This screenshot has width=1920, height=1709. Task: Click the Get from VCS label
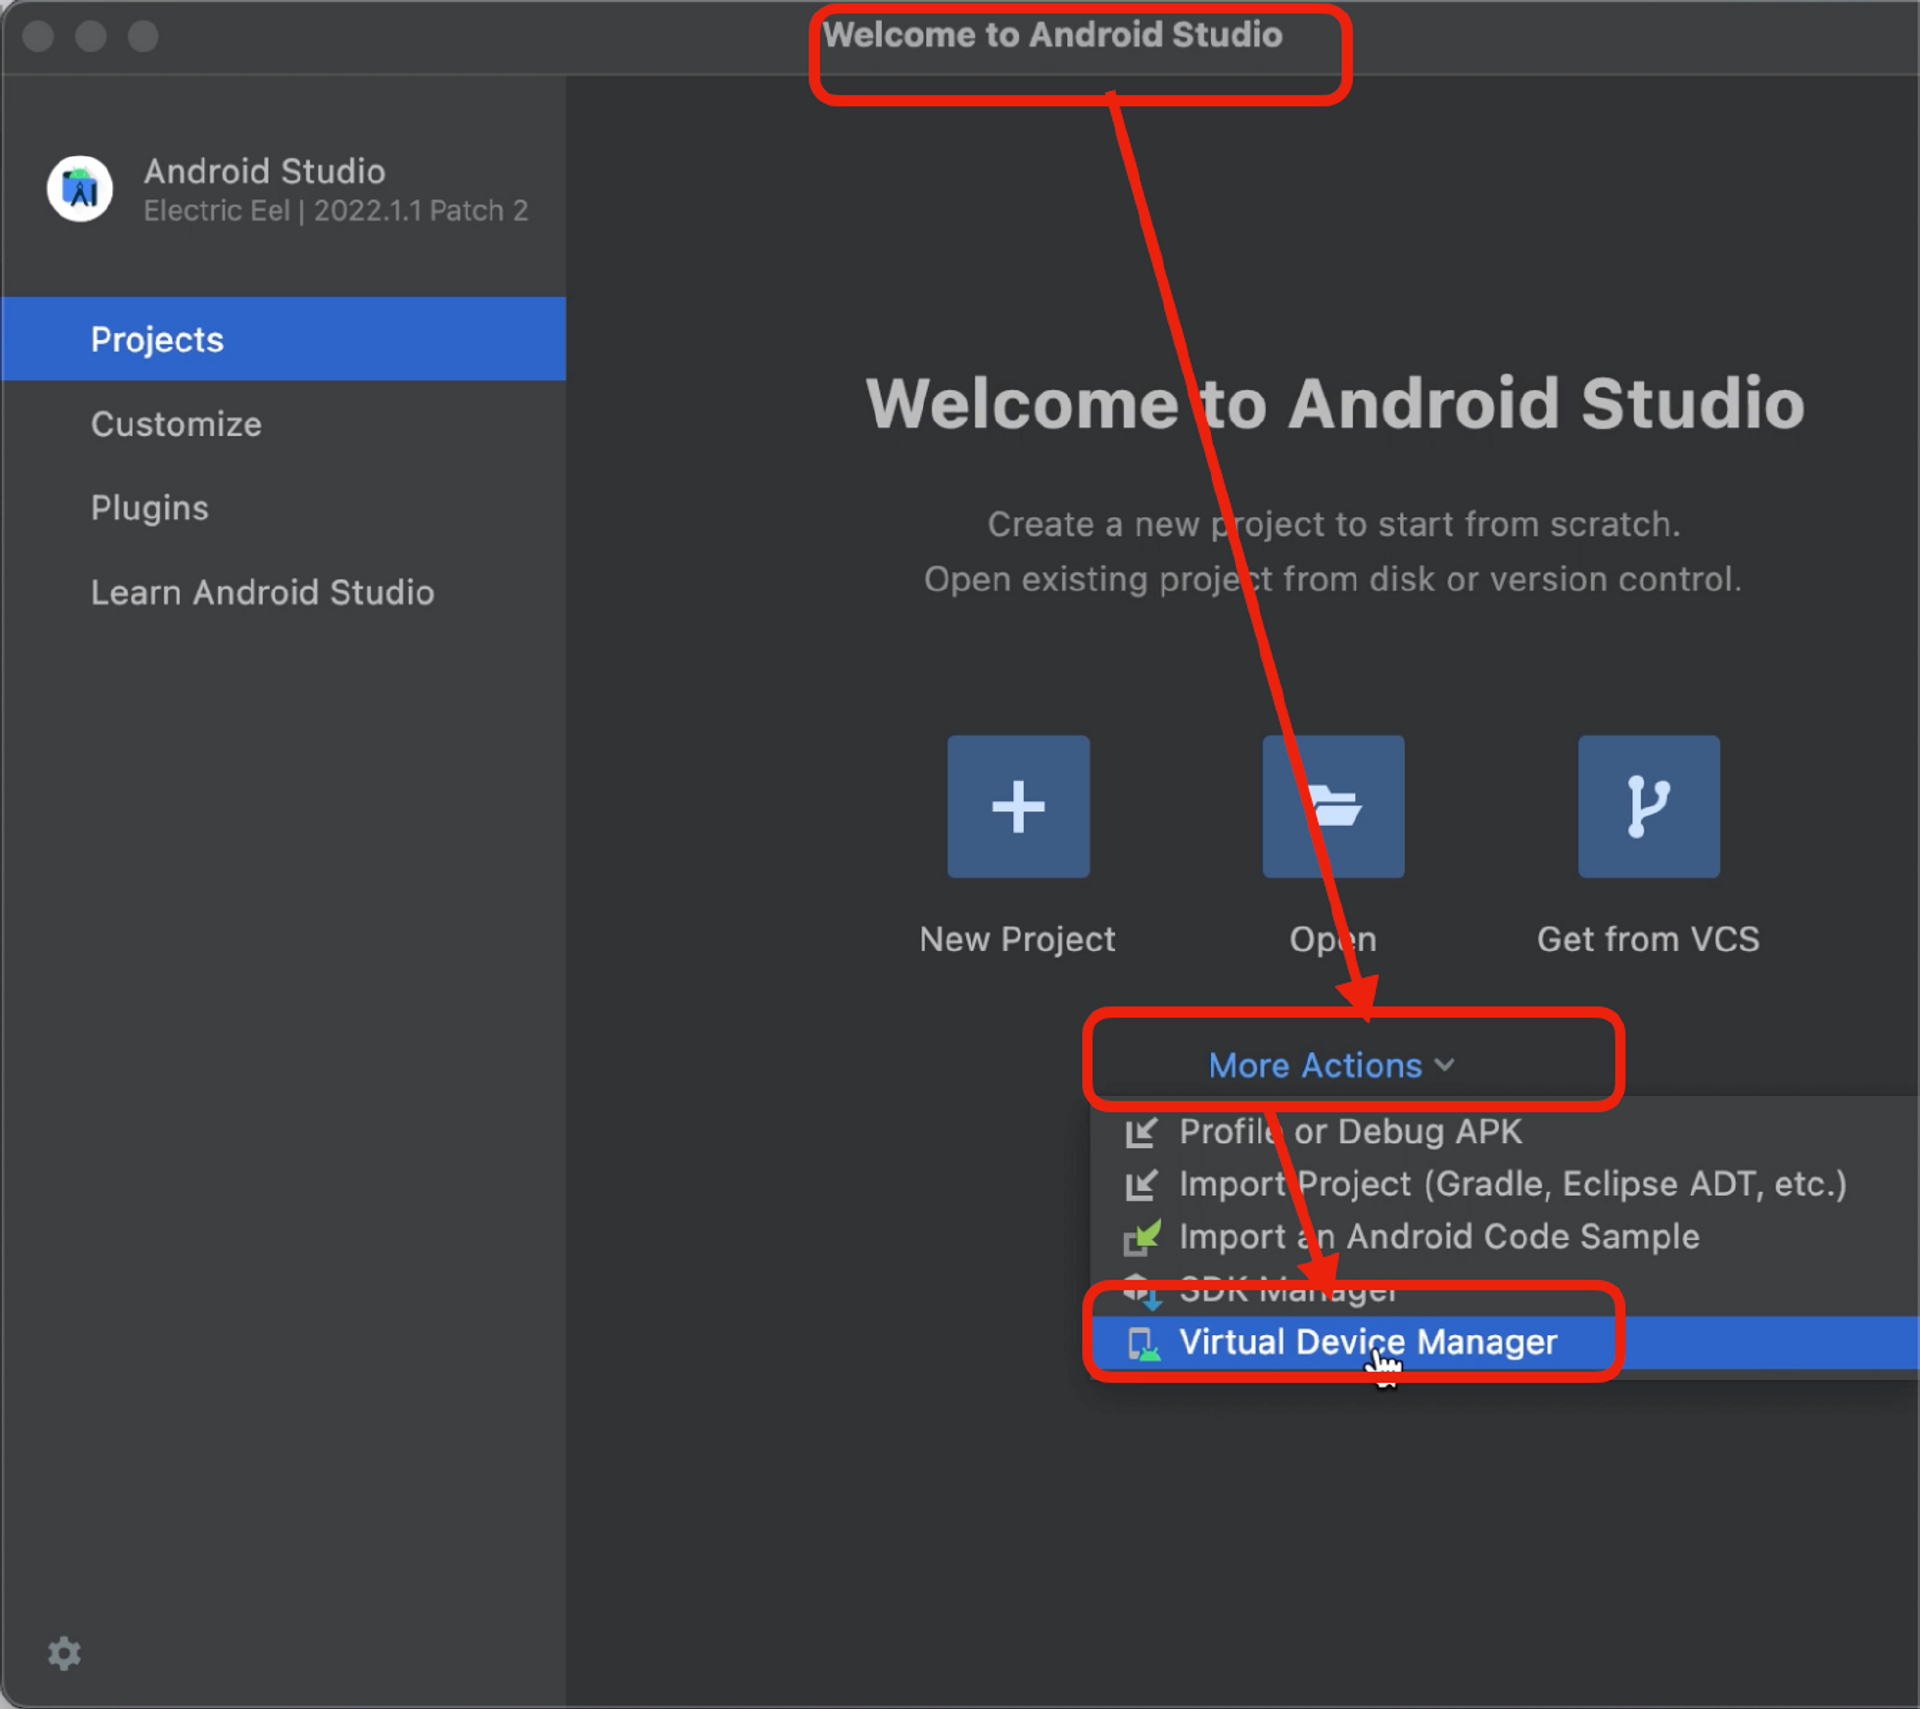pos(1648,940)
